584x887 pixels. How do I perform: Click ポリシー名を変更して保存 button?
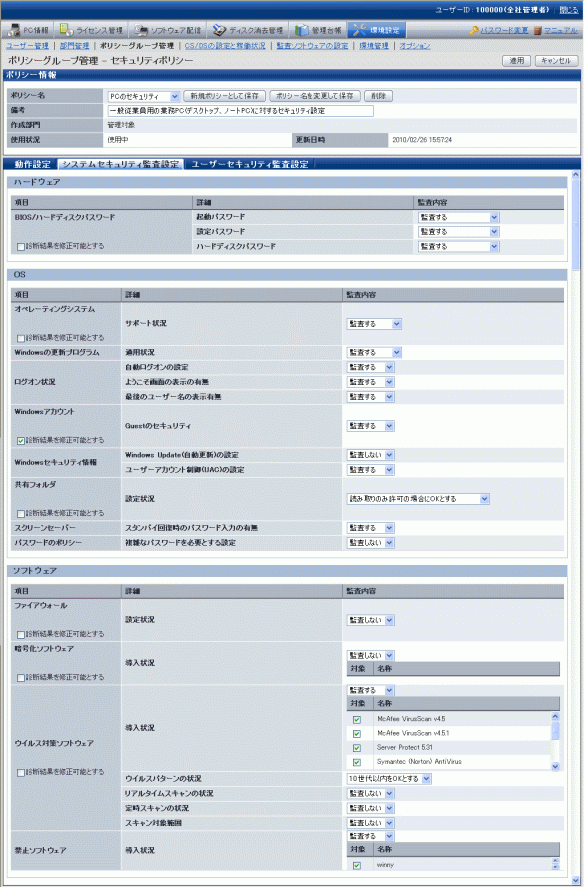click(314, 97)
